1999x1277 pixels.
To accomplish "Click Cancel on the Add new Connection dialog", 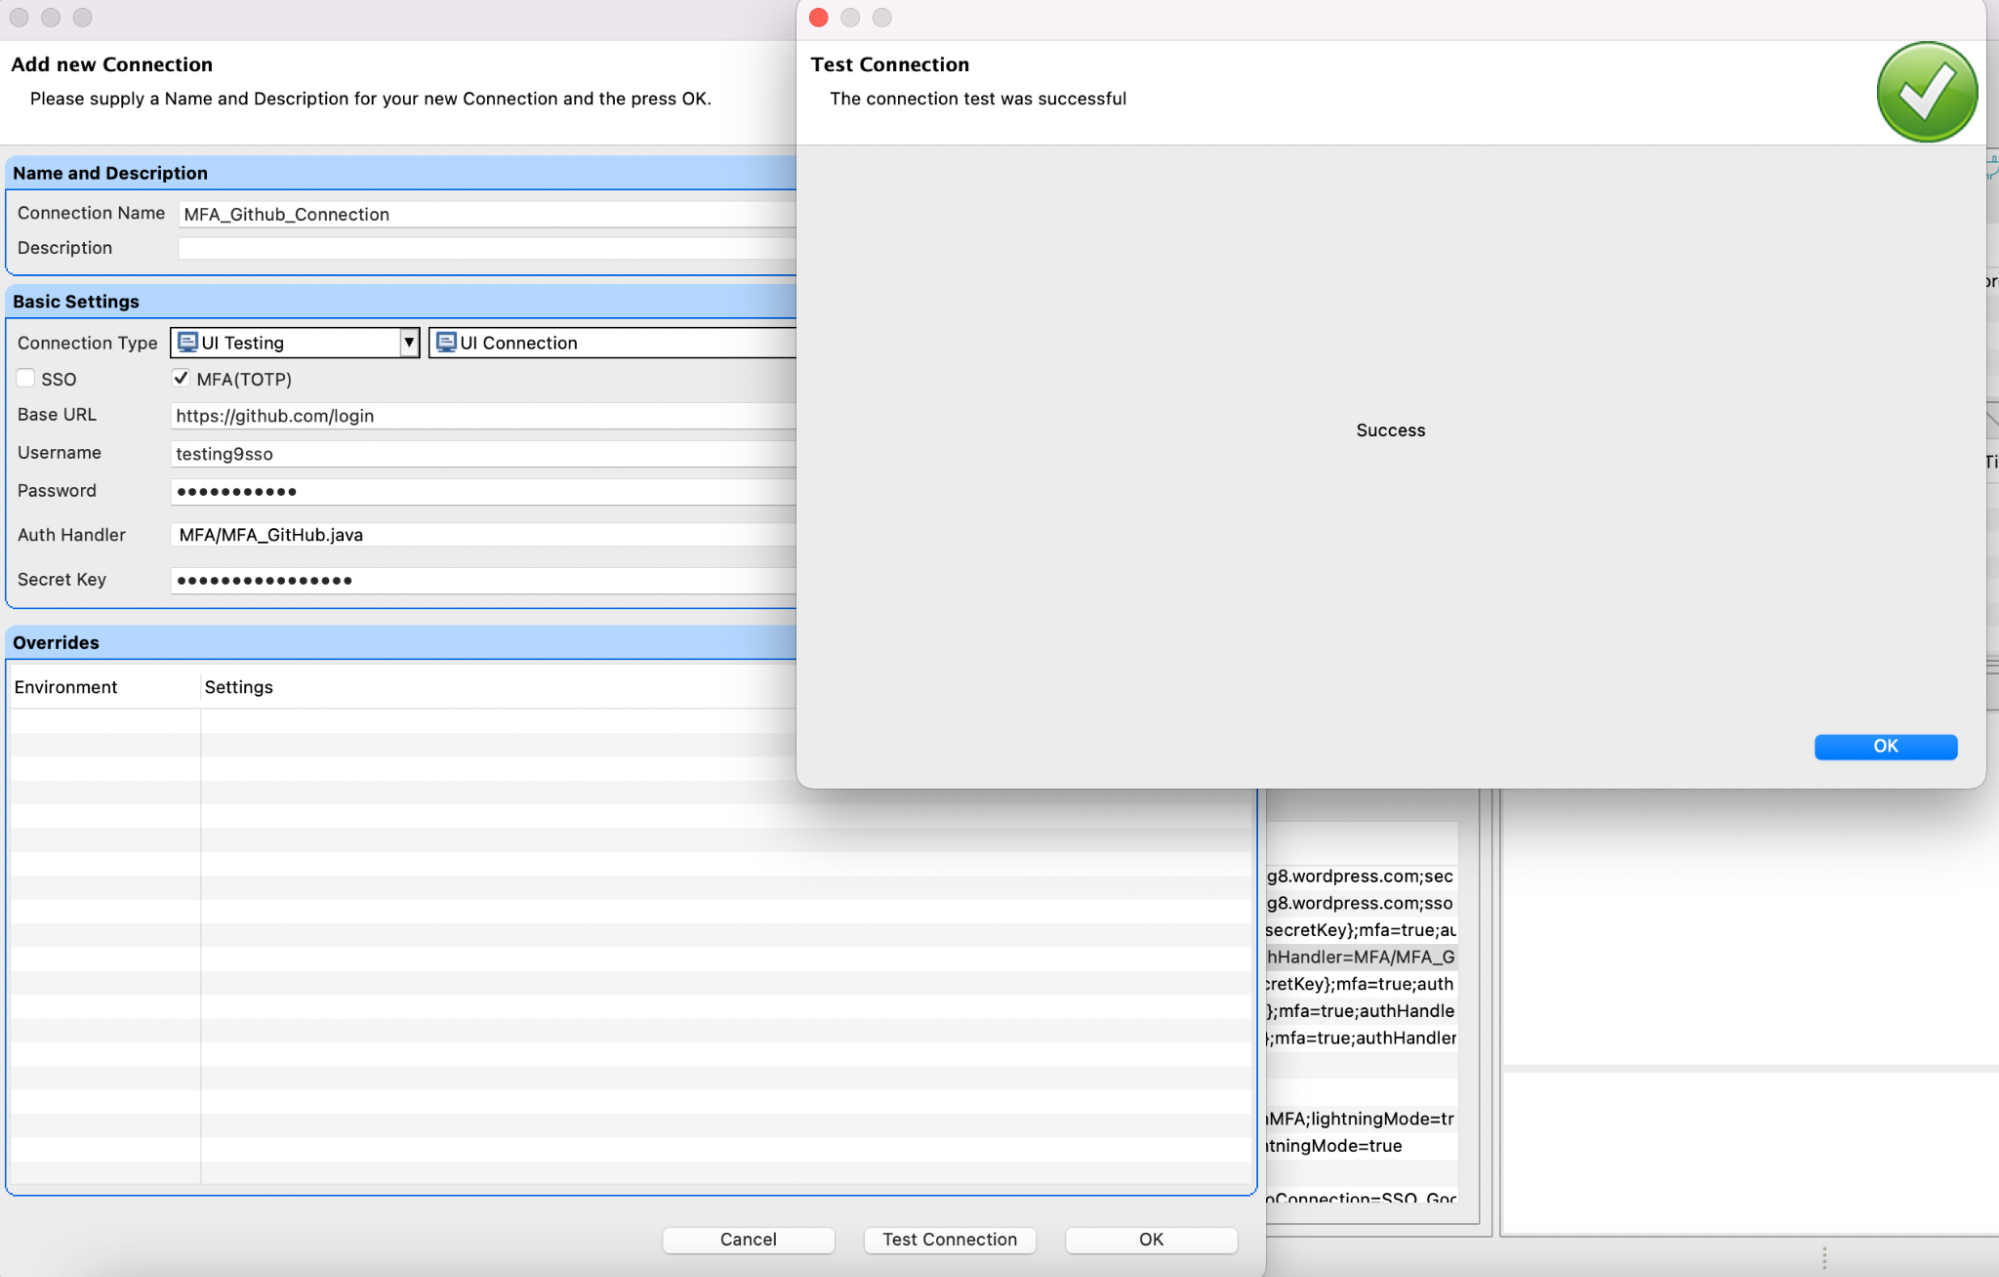I will (748, 1239).
